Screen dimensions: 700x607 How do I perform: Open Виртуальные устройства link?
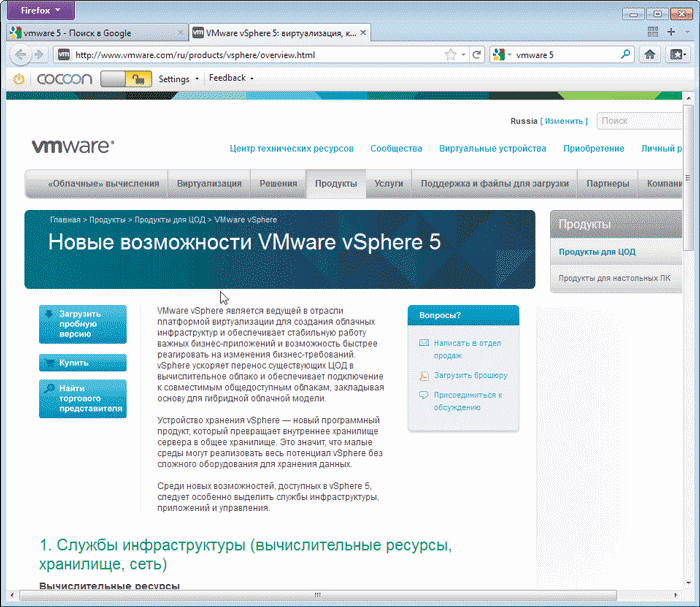(492, 149)
